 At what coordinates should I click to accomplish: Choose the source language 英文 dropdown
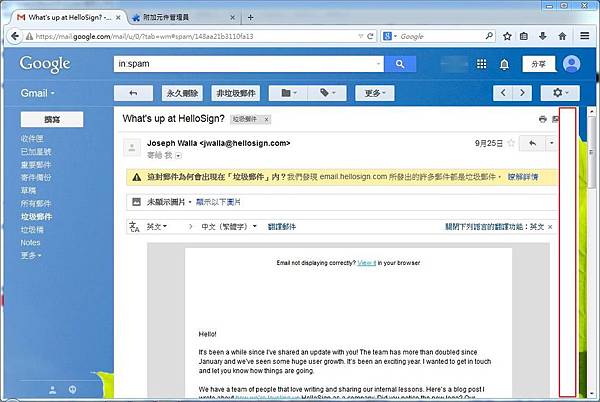coord(157,226)
